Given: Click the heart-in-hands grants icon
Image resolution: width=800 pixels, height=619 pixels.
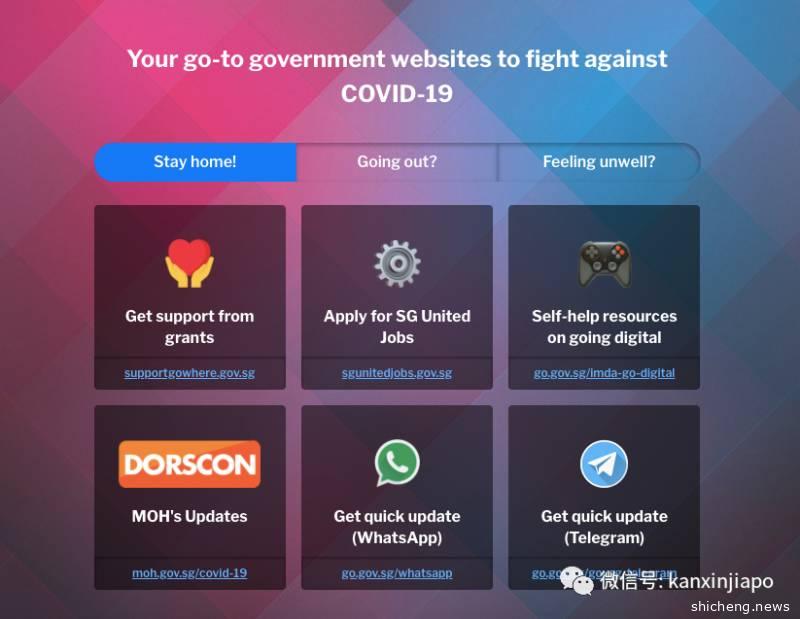Looking at the screenshot, I should point(189,263).
